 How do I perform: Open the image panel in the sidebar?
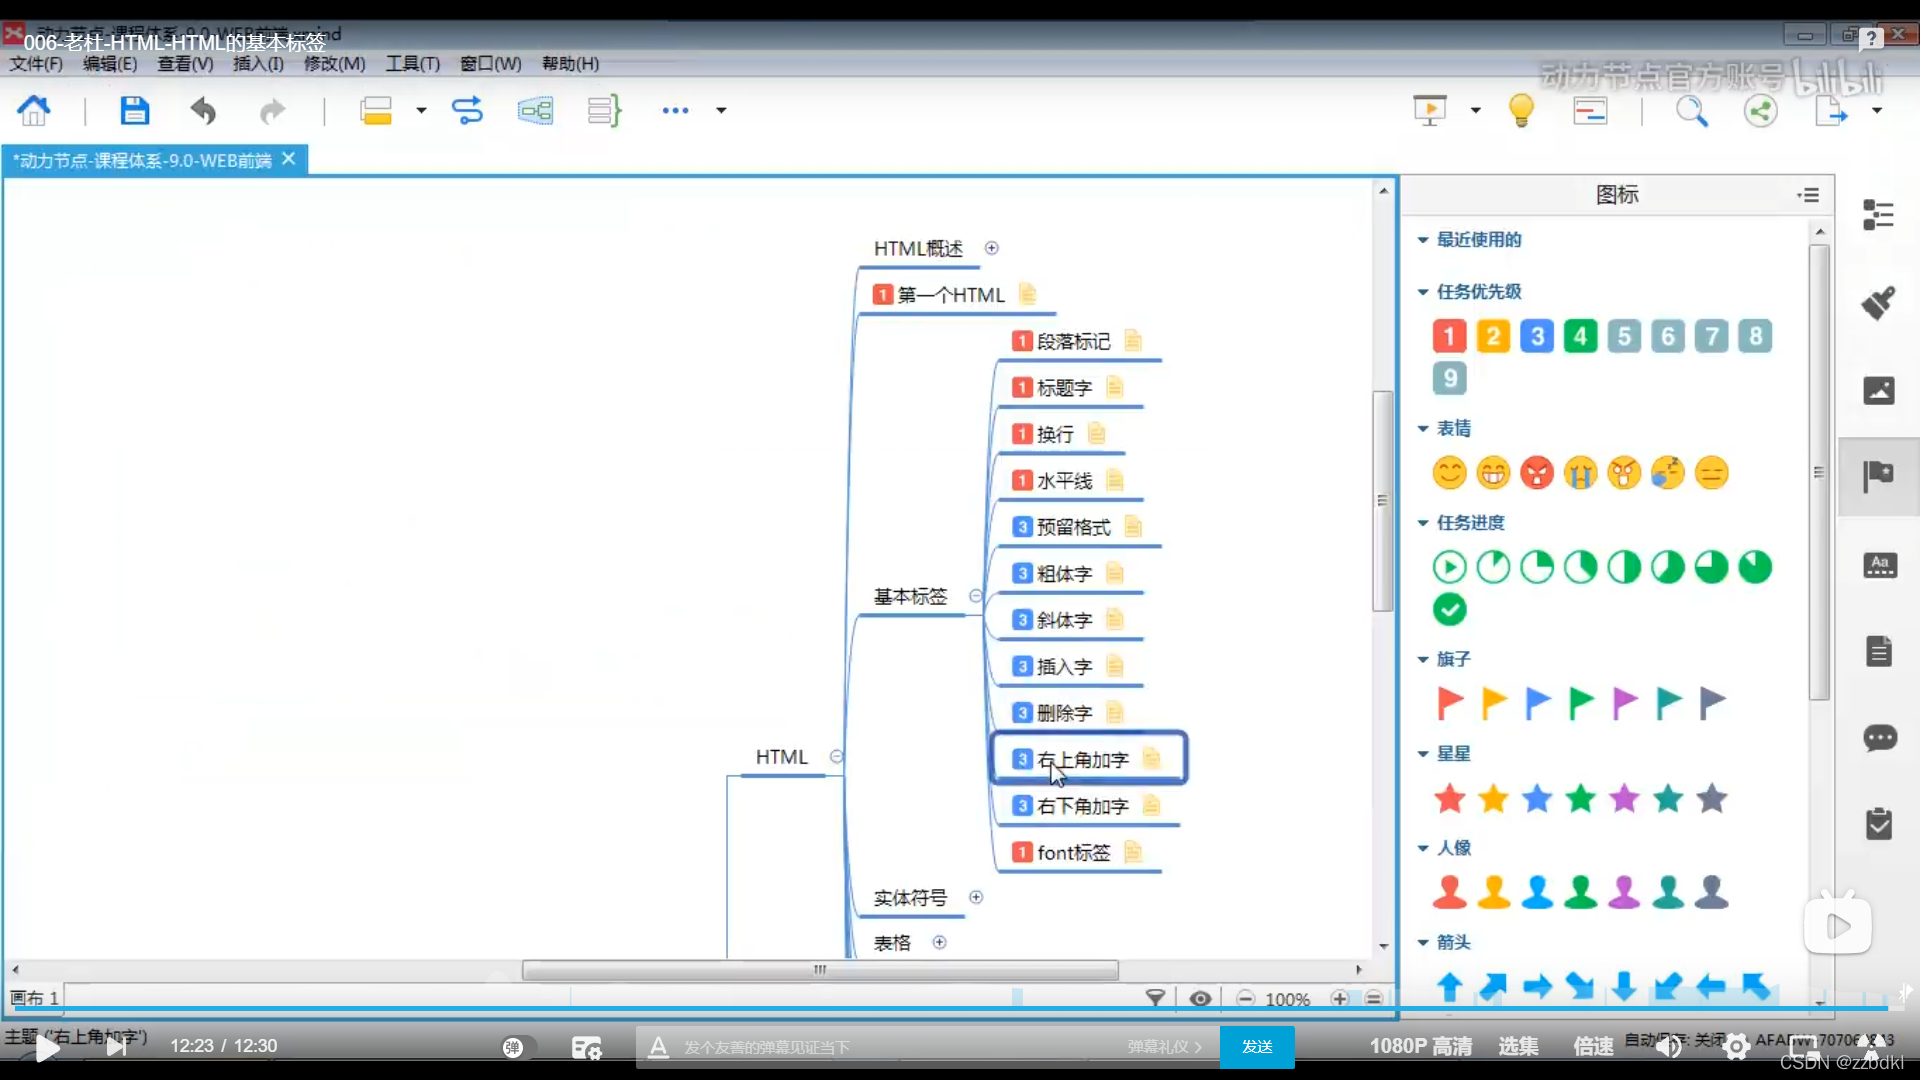point(1879,390)
